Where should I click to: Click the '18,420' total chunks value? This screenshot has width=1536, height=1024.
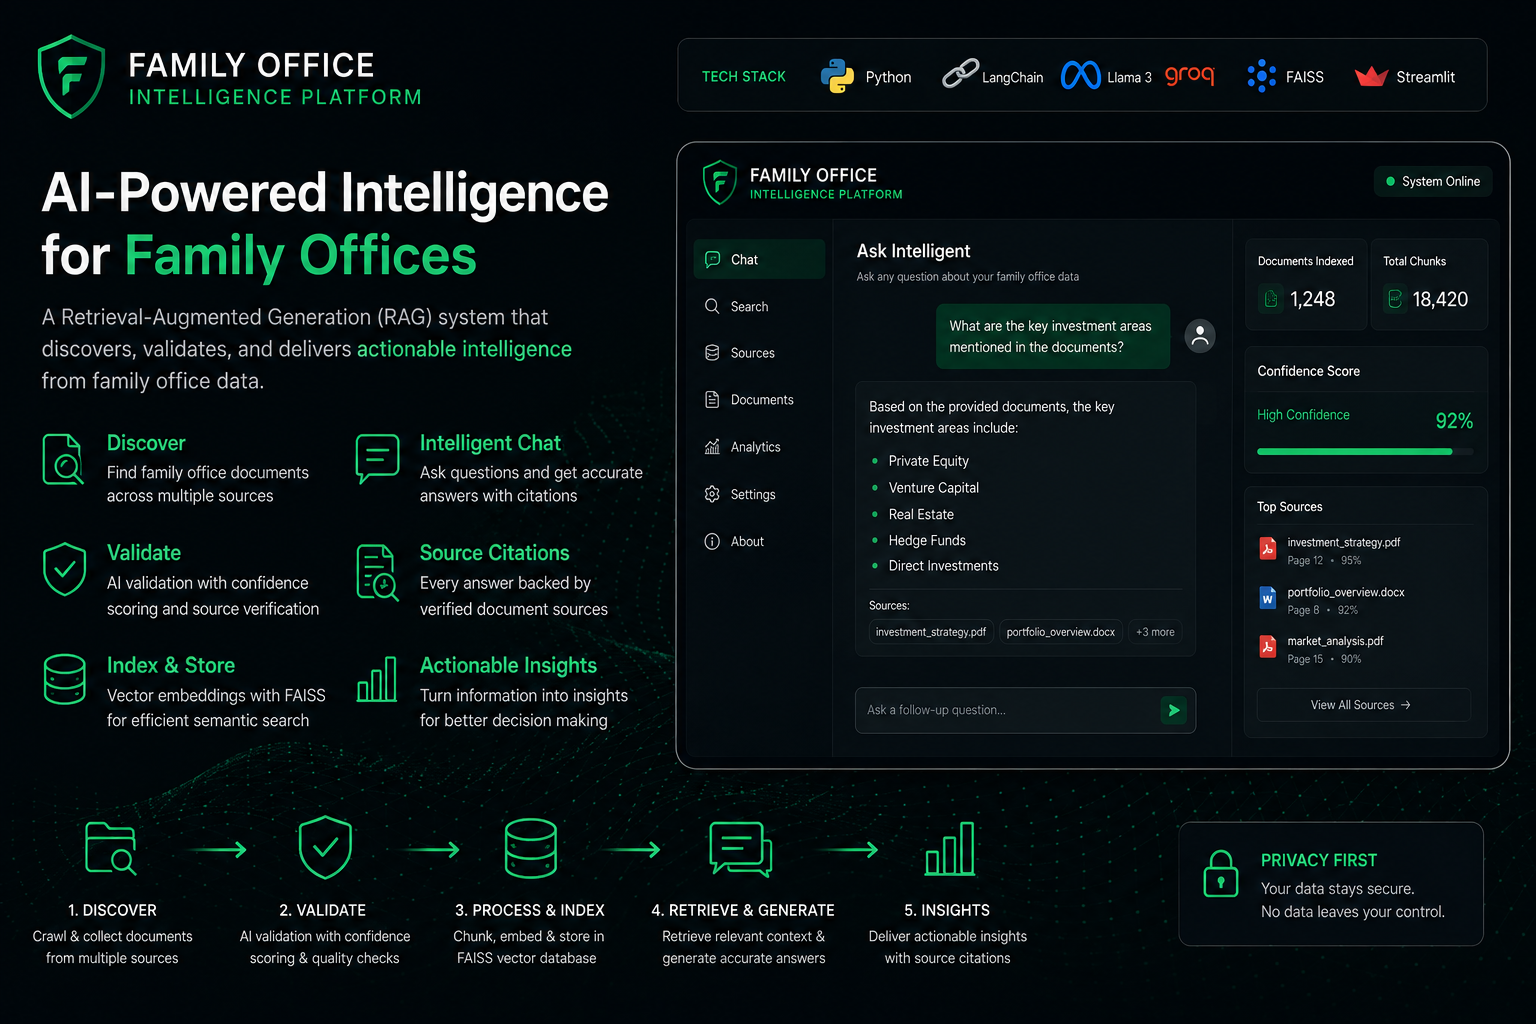(x=1440, y=299)
